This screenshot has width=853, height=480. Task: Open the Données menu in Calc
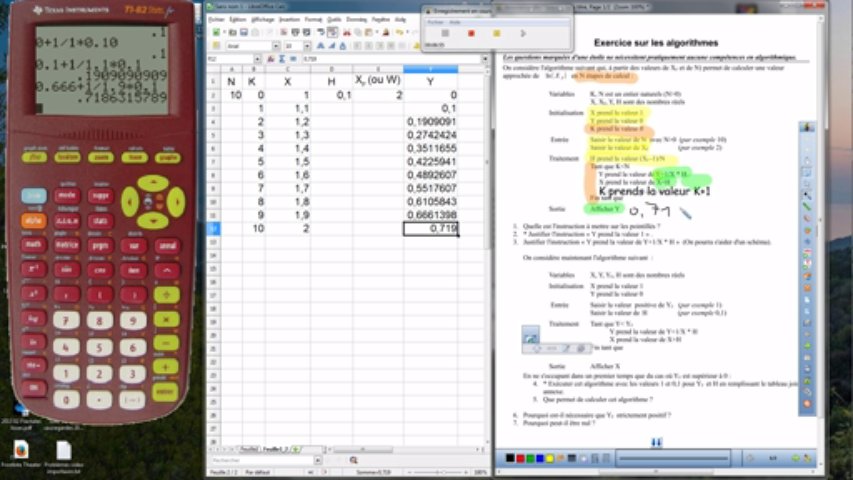(357, 20)
